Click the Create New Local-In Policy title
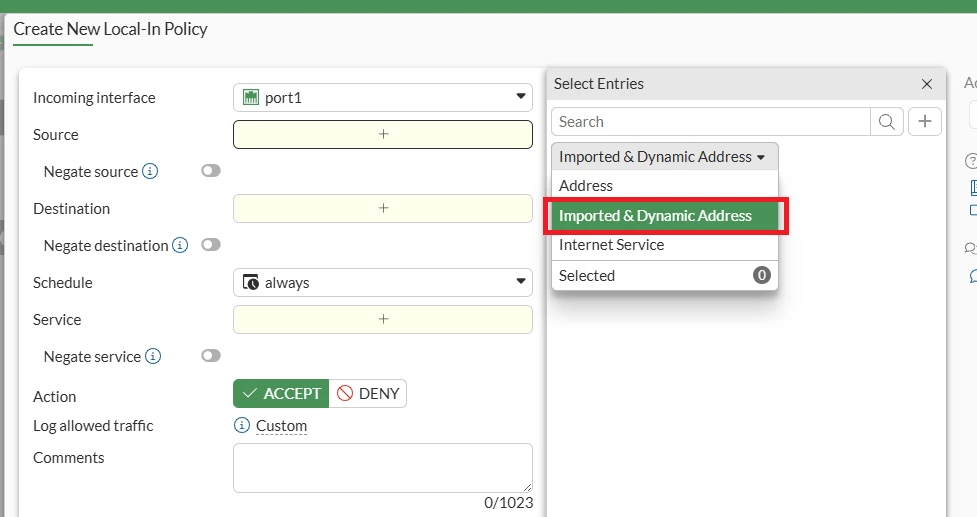The width and height of the screenshot is (977, 517). 110,29
